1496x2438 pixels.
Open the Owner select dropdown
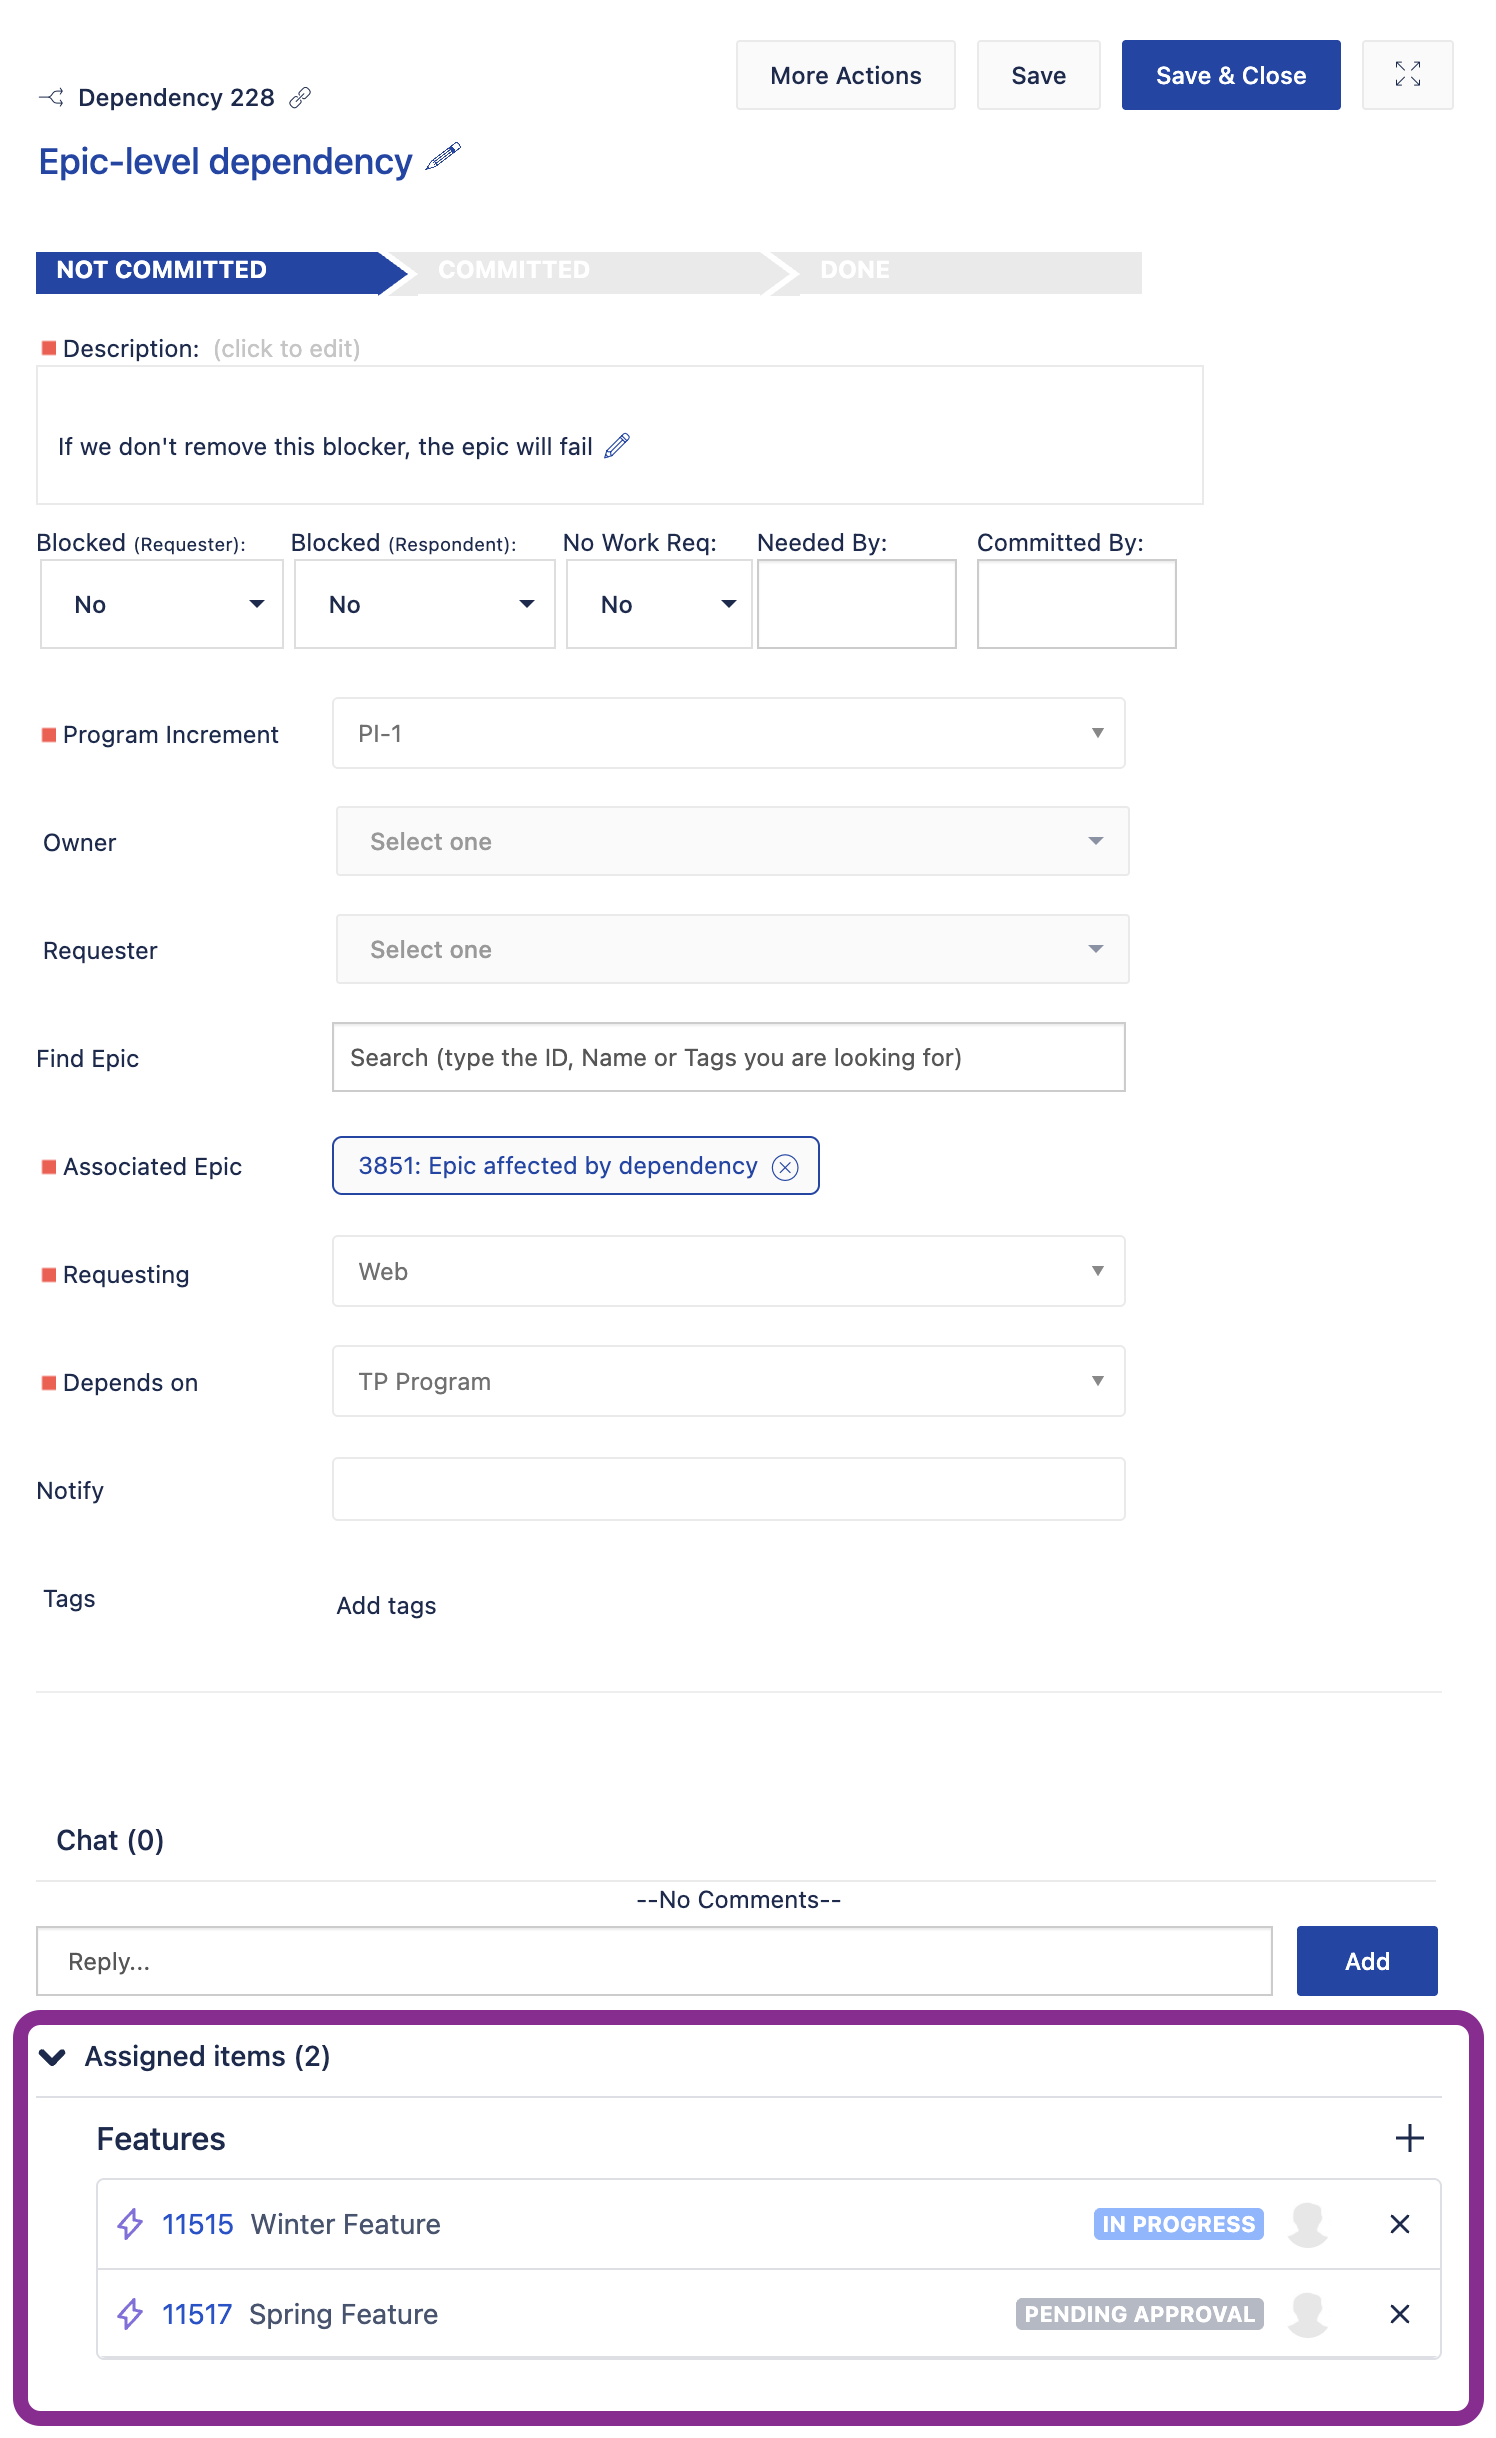click(732, 841)
